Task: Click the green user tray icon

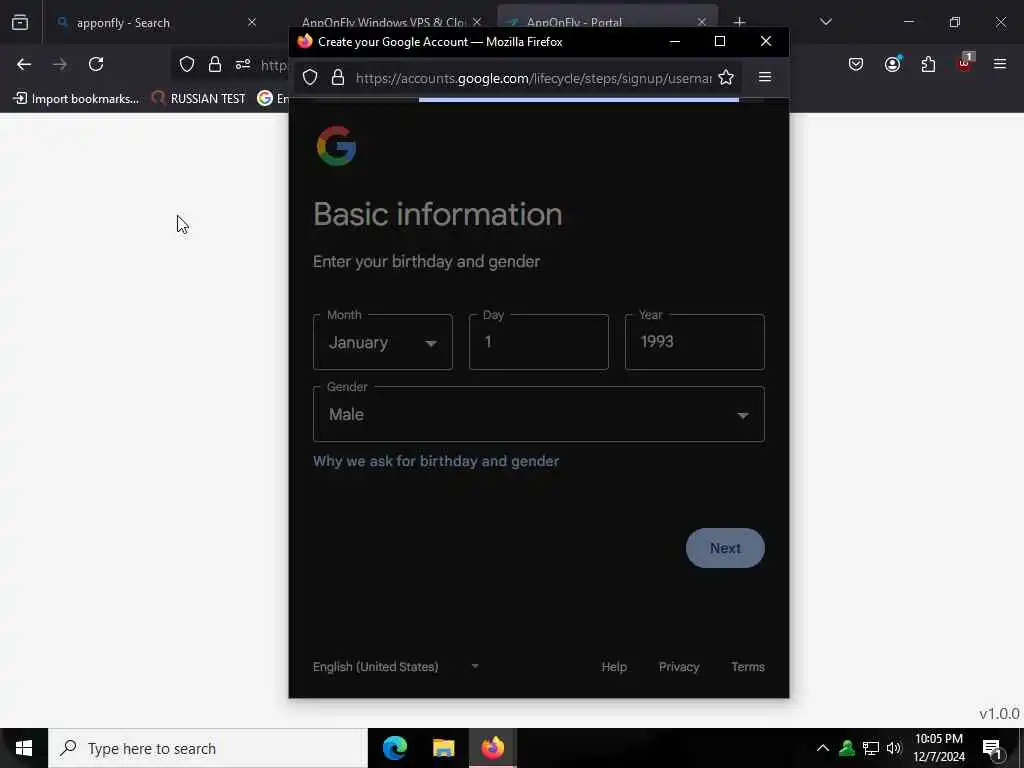Action: [847, 748]
